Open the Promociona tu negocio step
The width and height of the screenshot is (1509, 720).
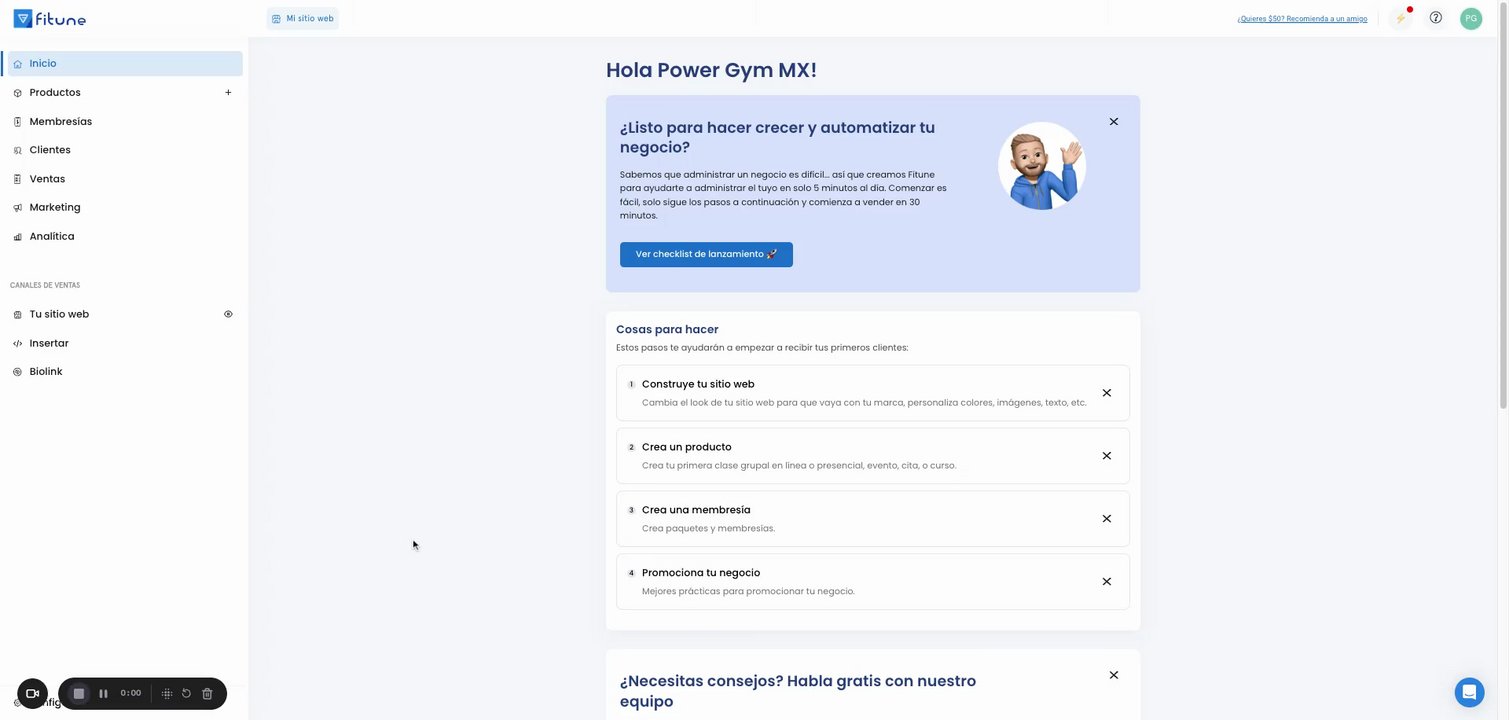pos(873,582)
